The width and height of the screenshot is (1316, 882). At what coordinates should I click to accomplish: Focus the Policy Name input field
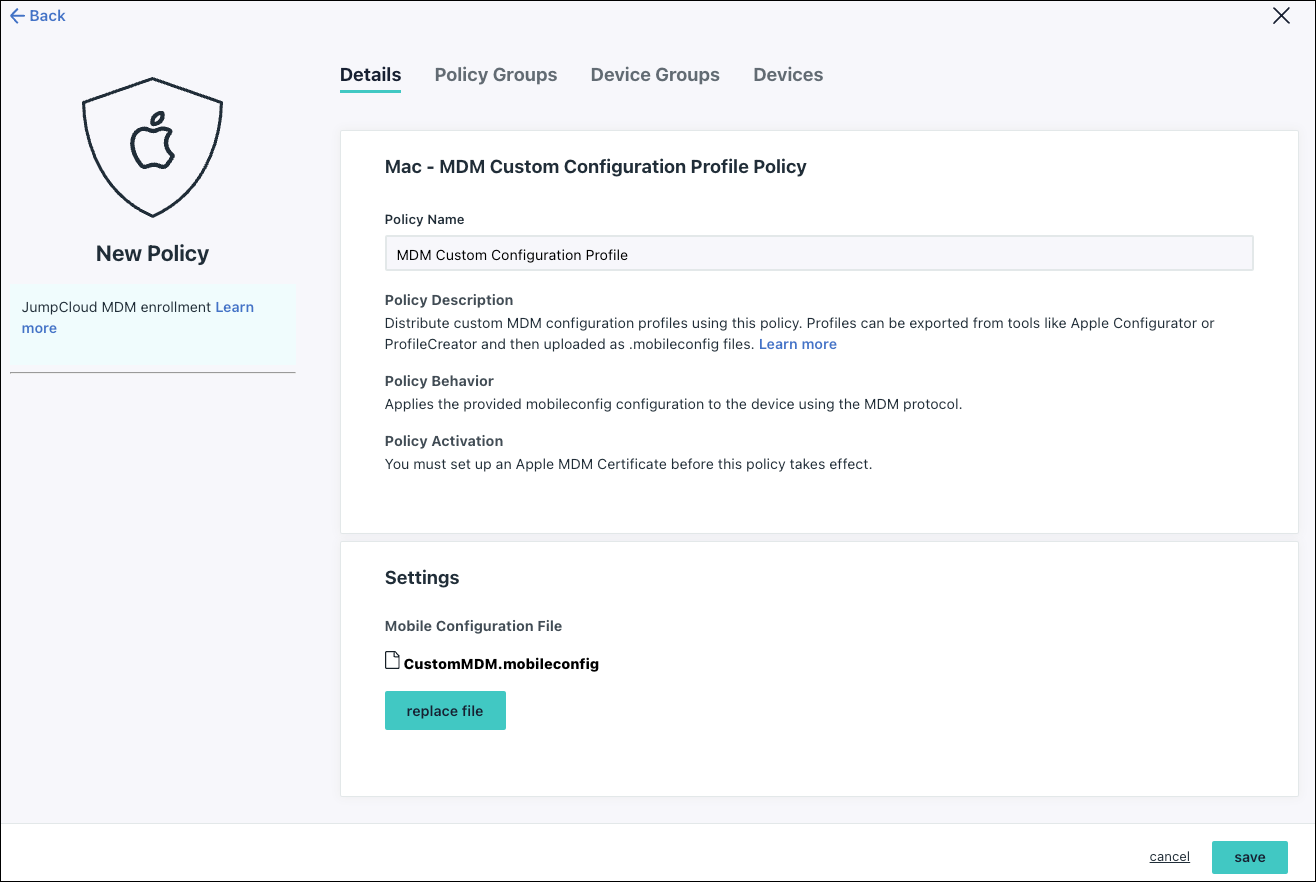click(818, 254)
